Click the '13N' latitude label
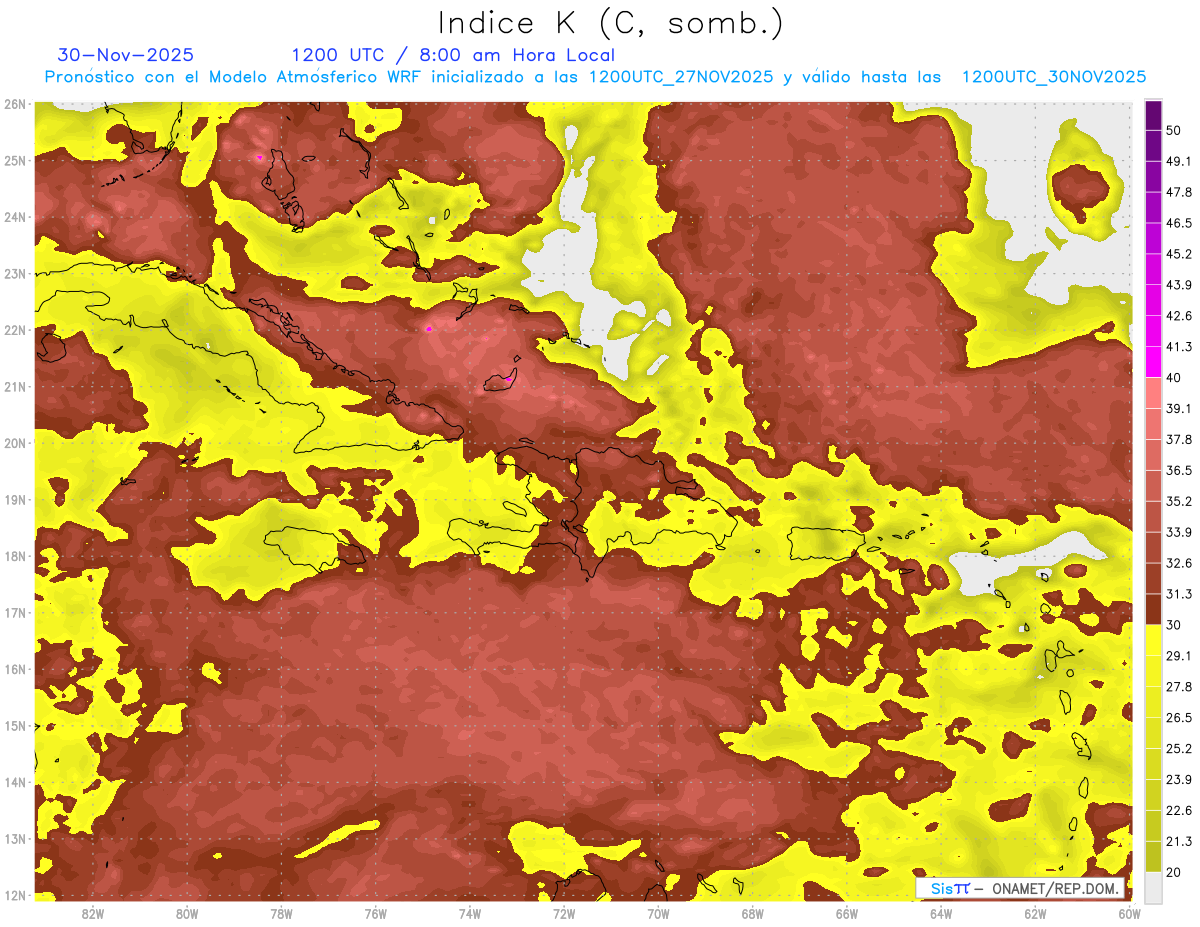 click(x=15, y=838)
